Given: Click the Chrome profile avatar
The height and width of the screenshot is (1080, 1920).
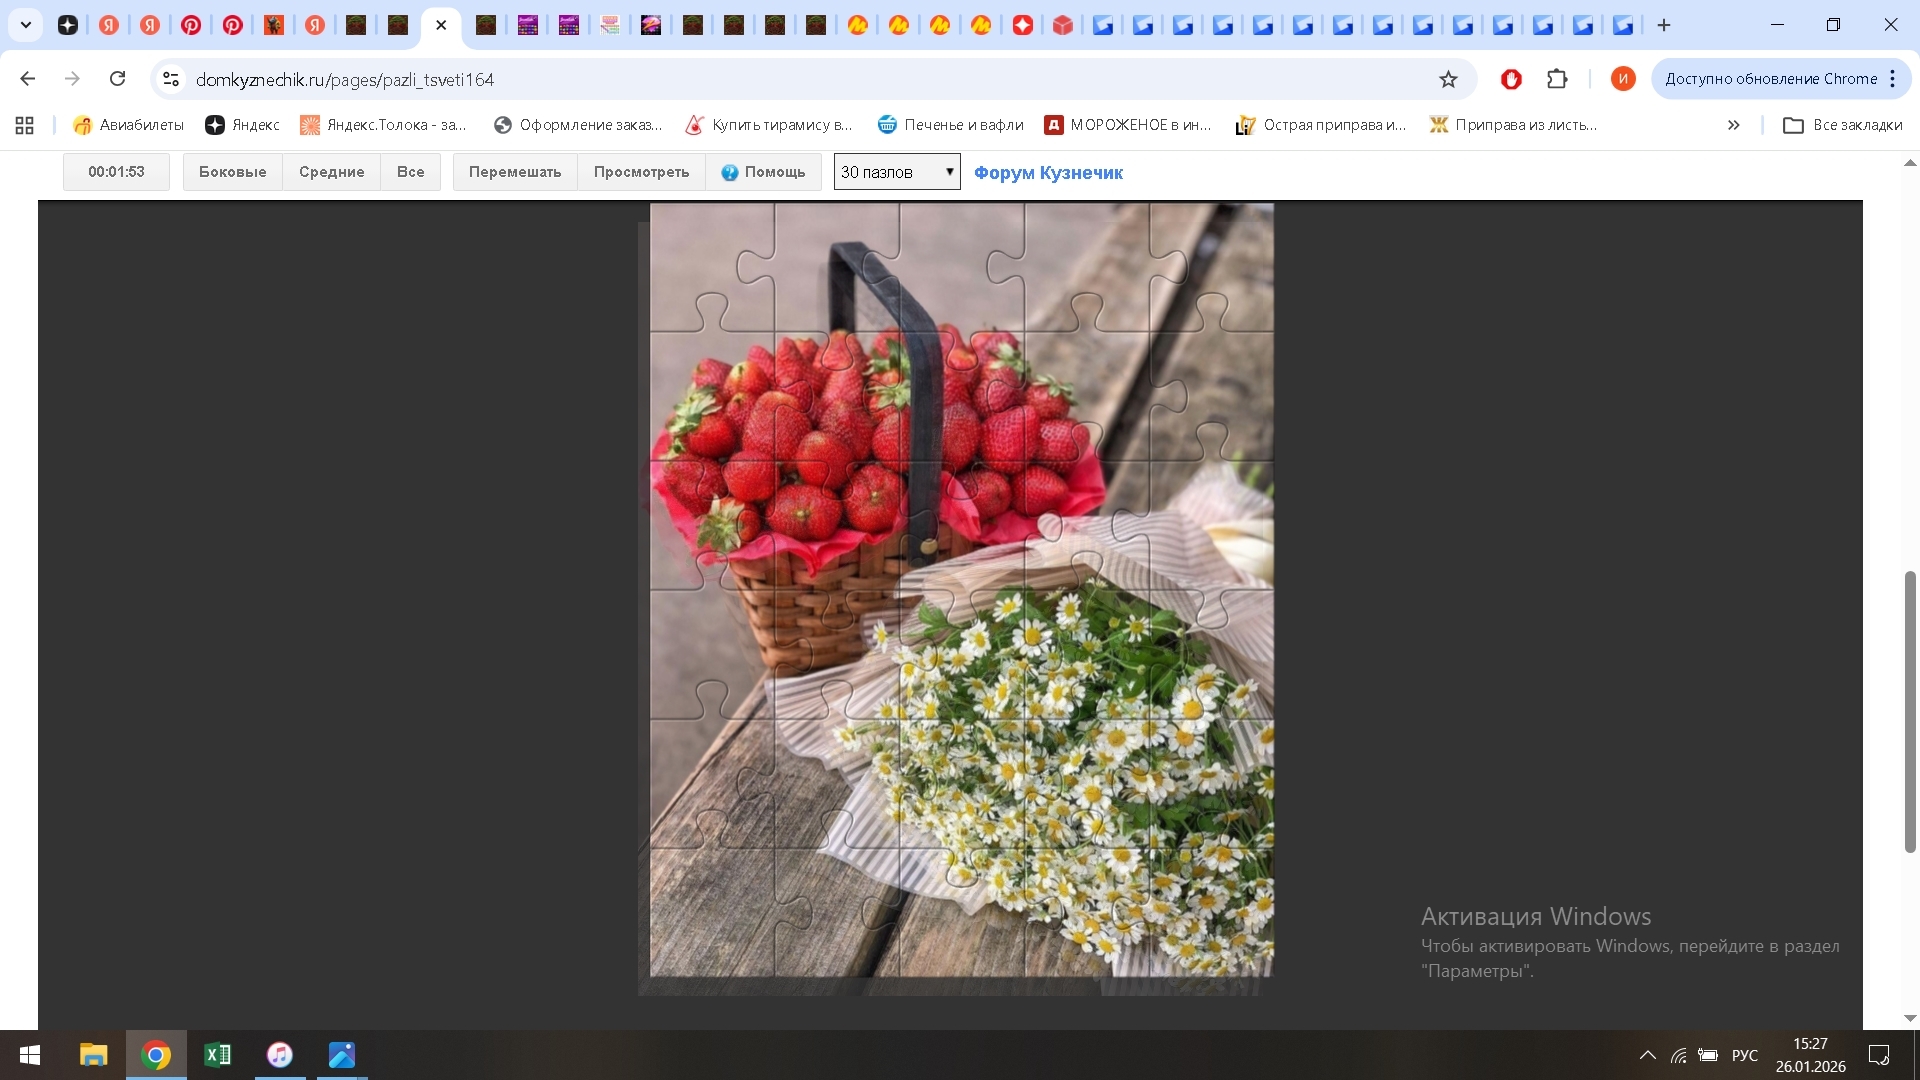Looking at the screenshot, I should click(x=1622, y=79).
